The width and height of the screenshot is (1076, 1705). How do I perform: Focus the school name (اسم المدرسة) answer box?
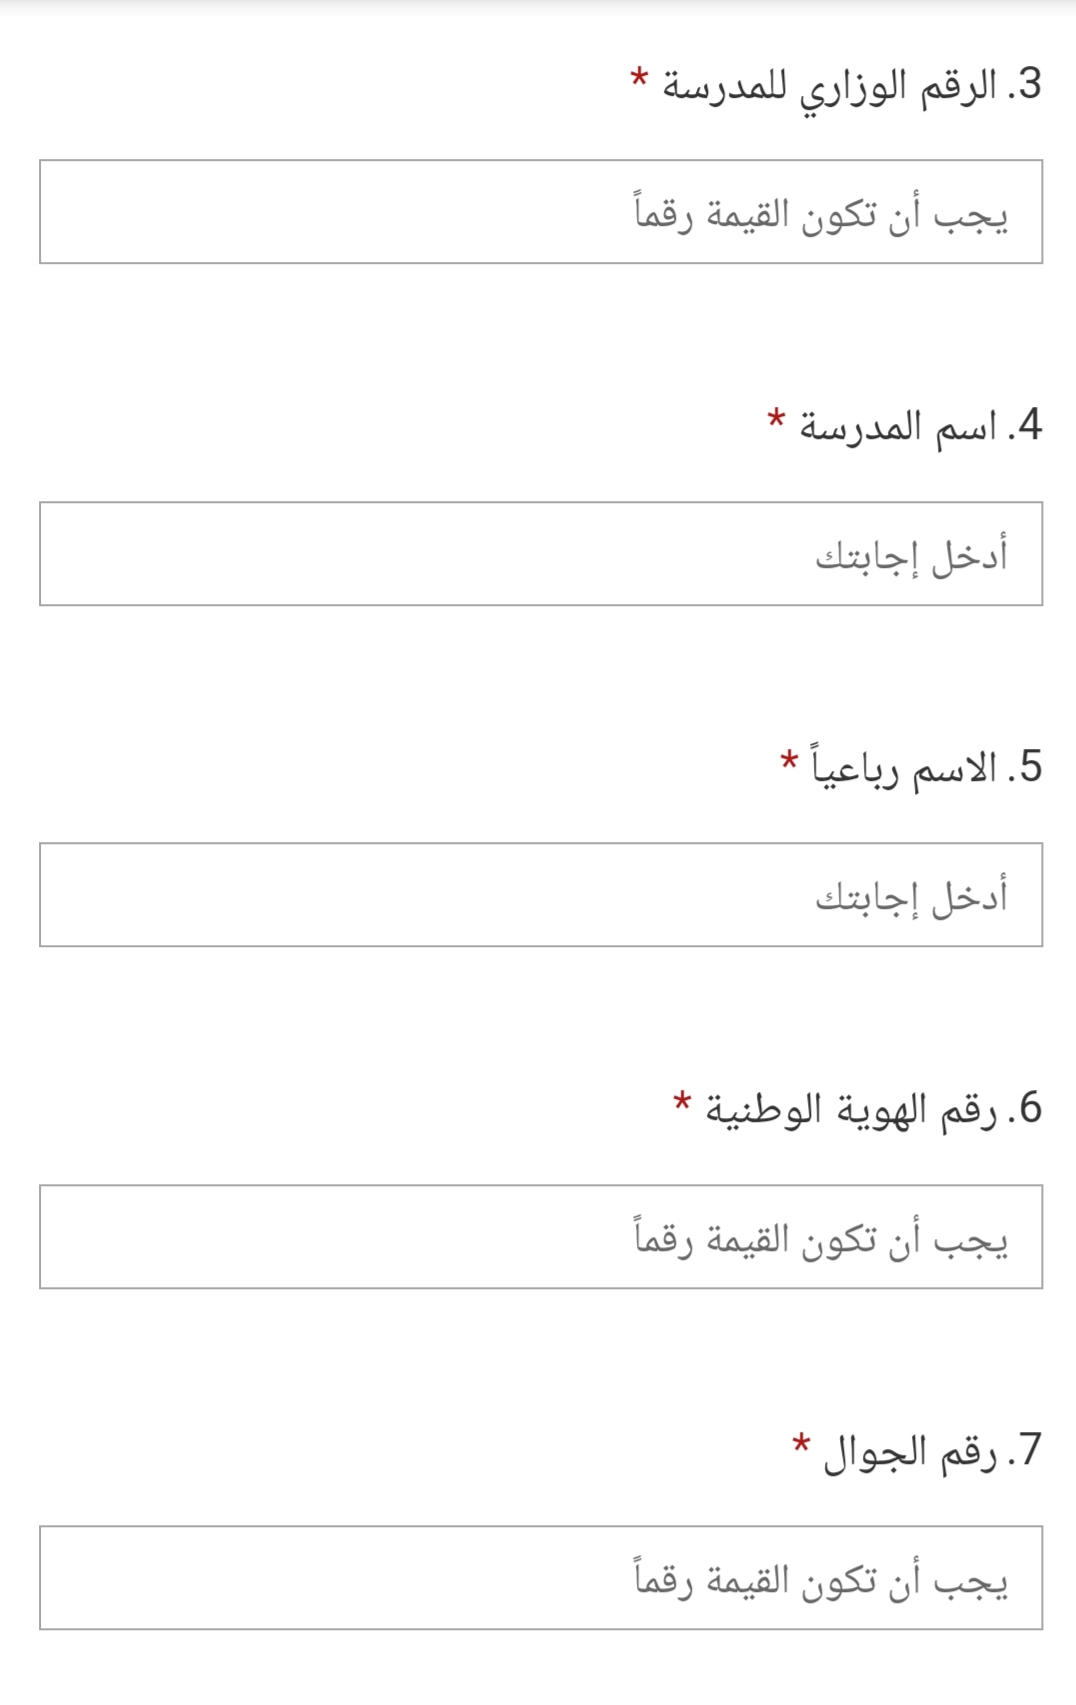tap(541, 554)
